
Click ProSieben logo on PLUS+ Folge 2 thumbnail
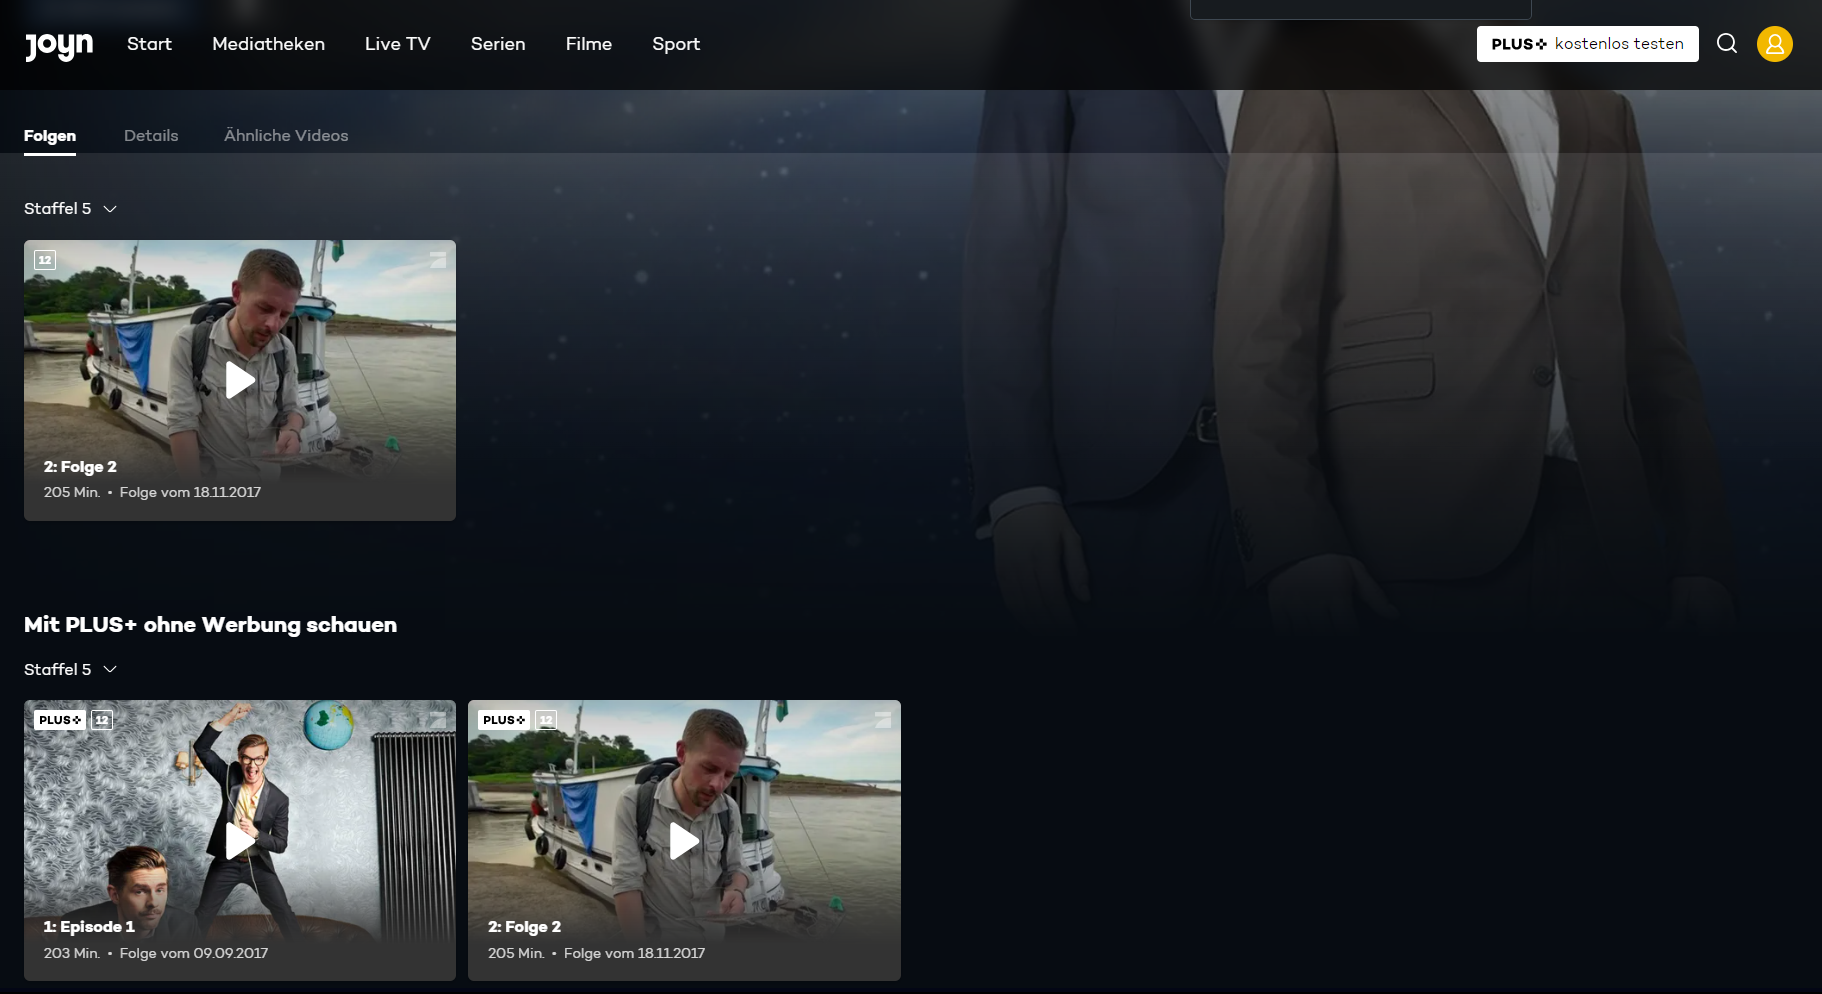pos(883,720)
